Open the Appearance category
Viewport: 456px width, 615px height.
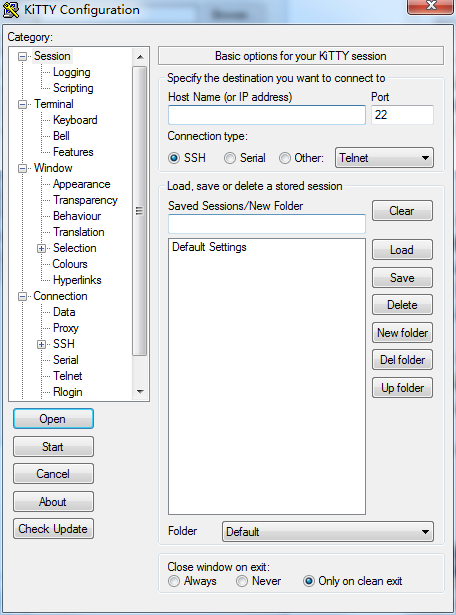(82, 184)
